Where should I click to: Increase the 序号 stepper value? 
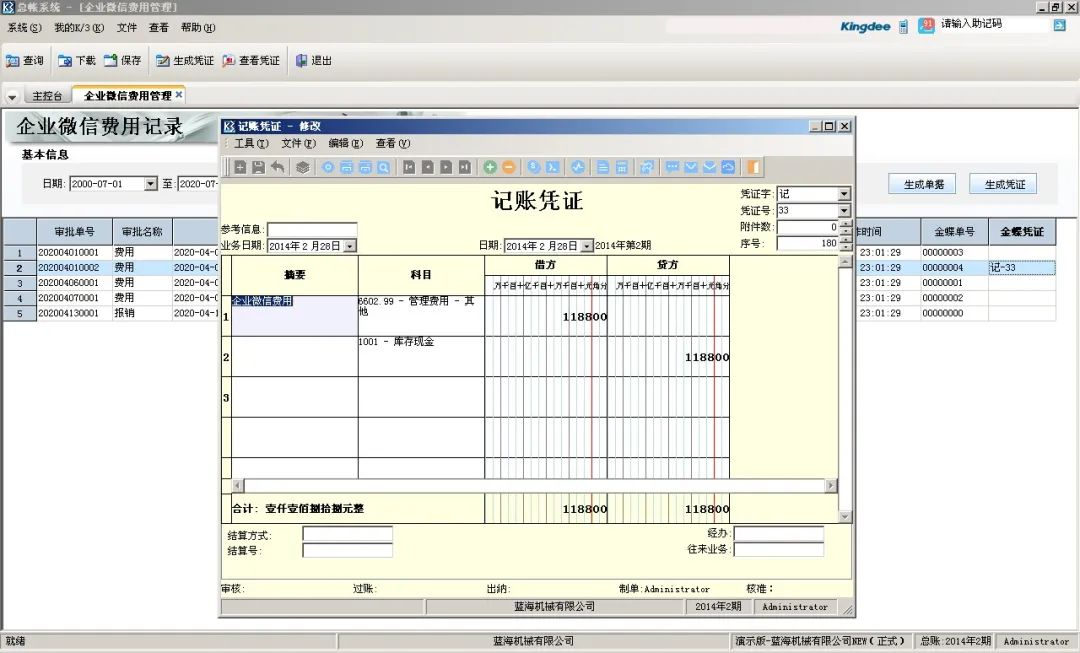click(x=845, y=240)
